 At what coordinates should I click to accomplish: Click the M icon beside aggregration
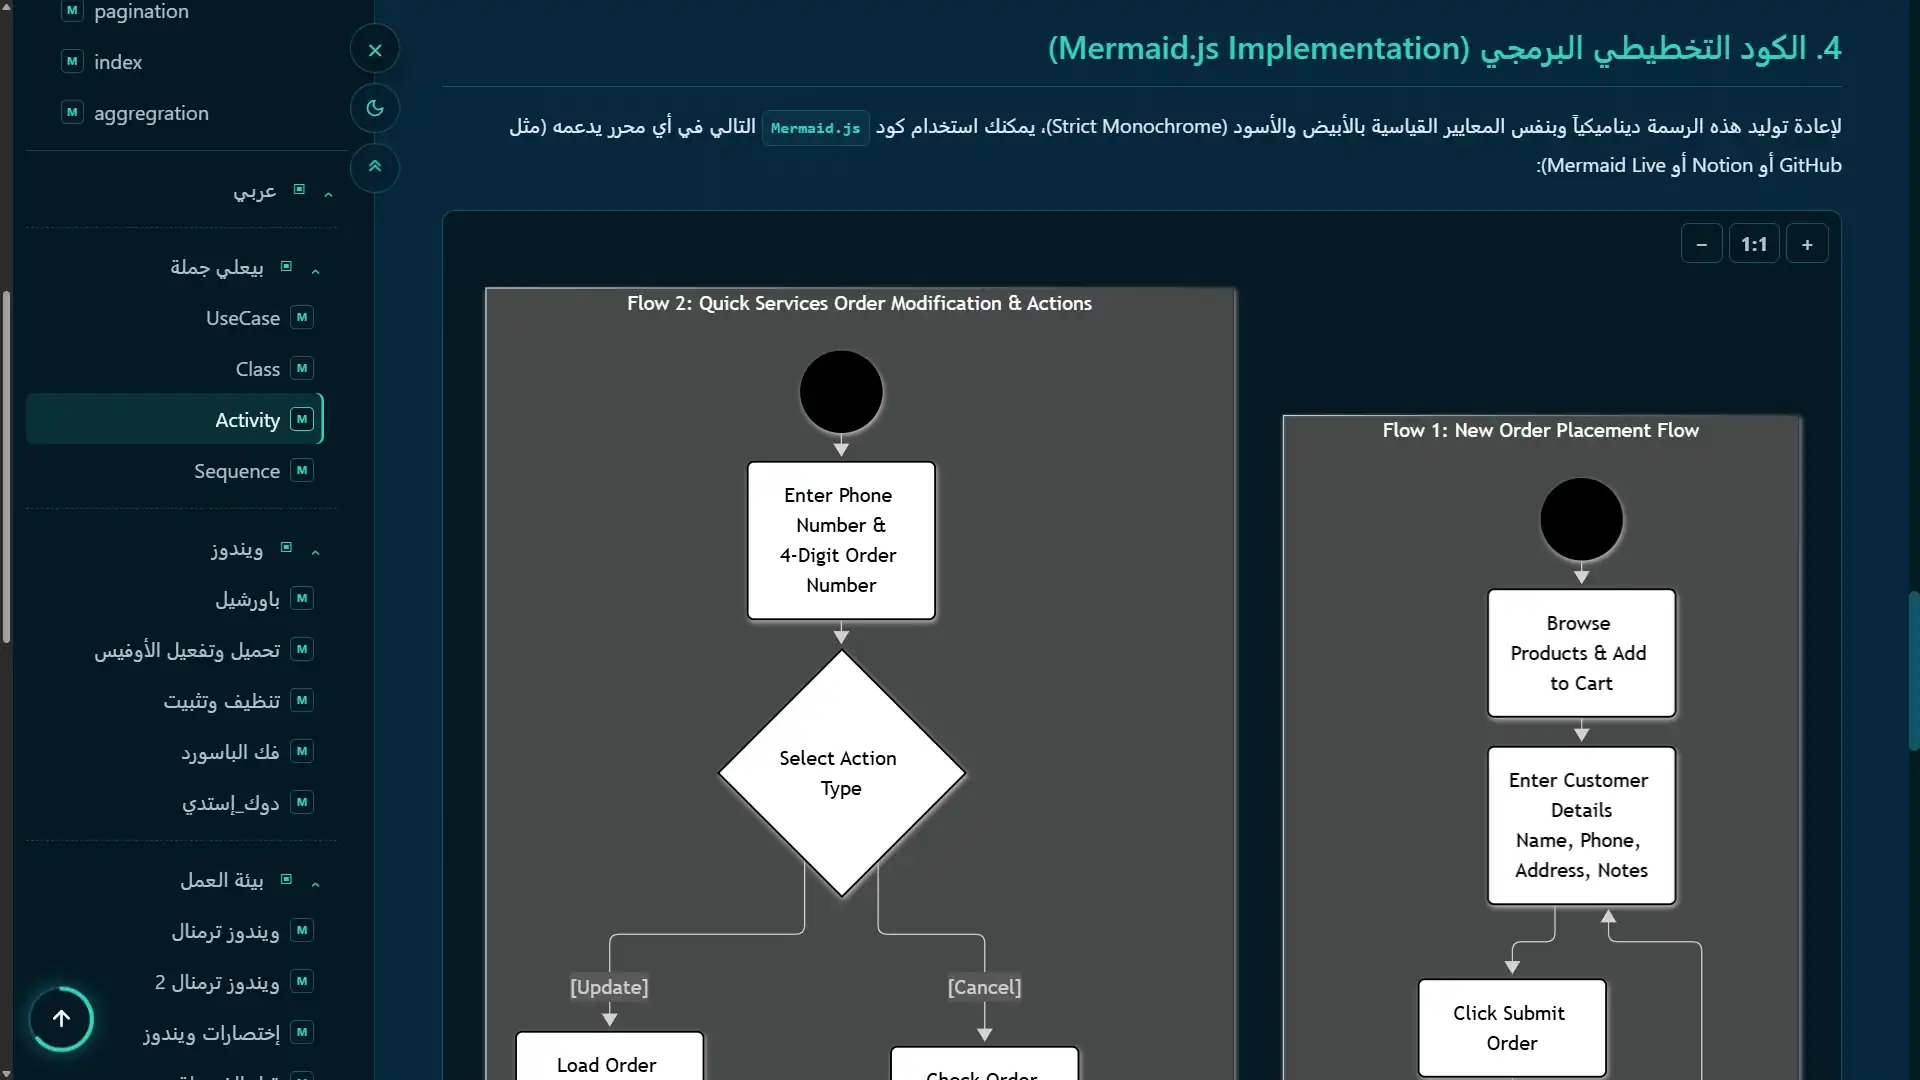72,112
